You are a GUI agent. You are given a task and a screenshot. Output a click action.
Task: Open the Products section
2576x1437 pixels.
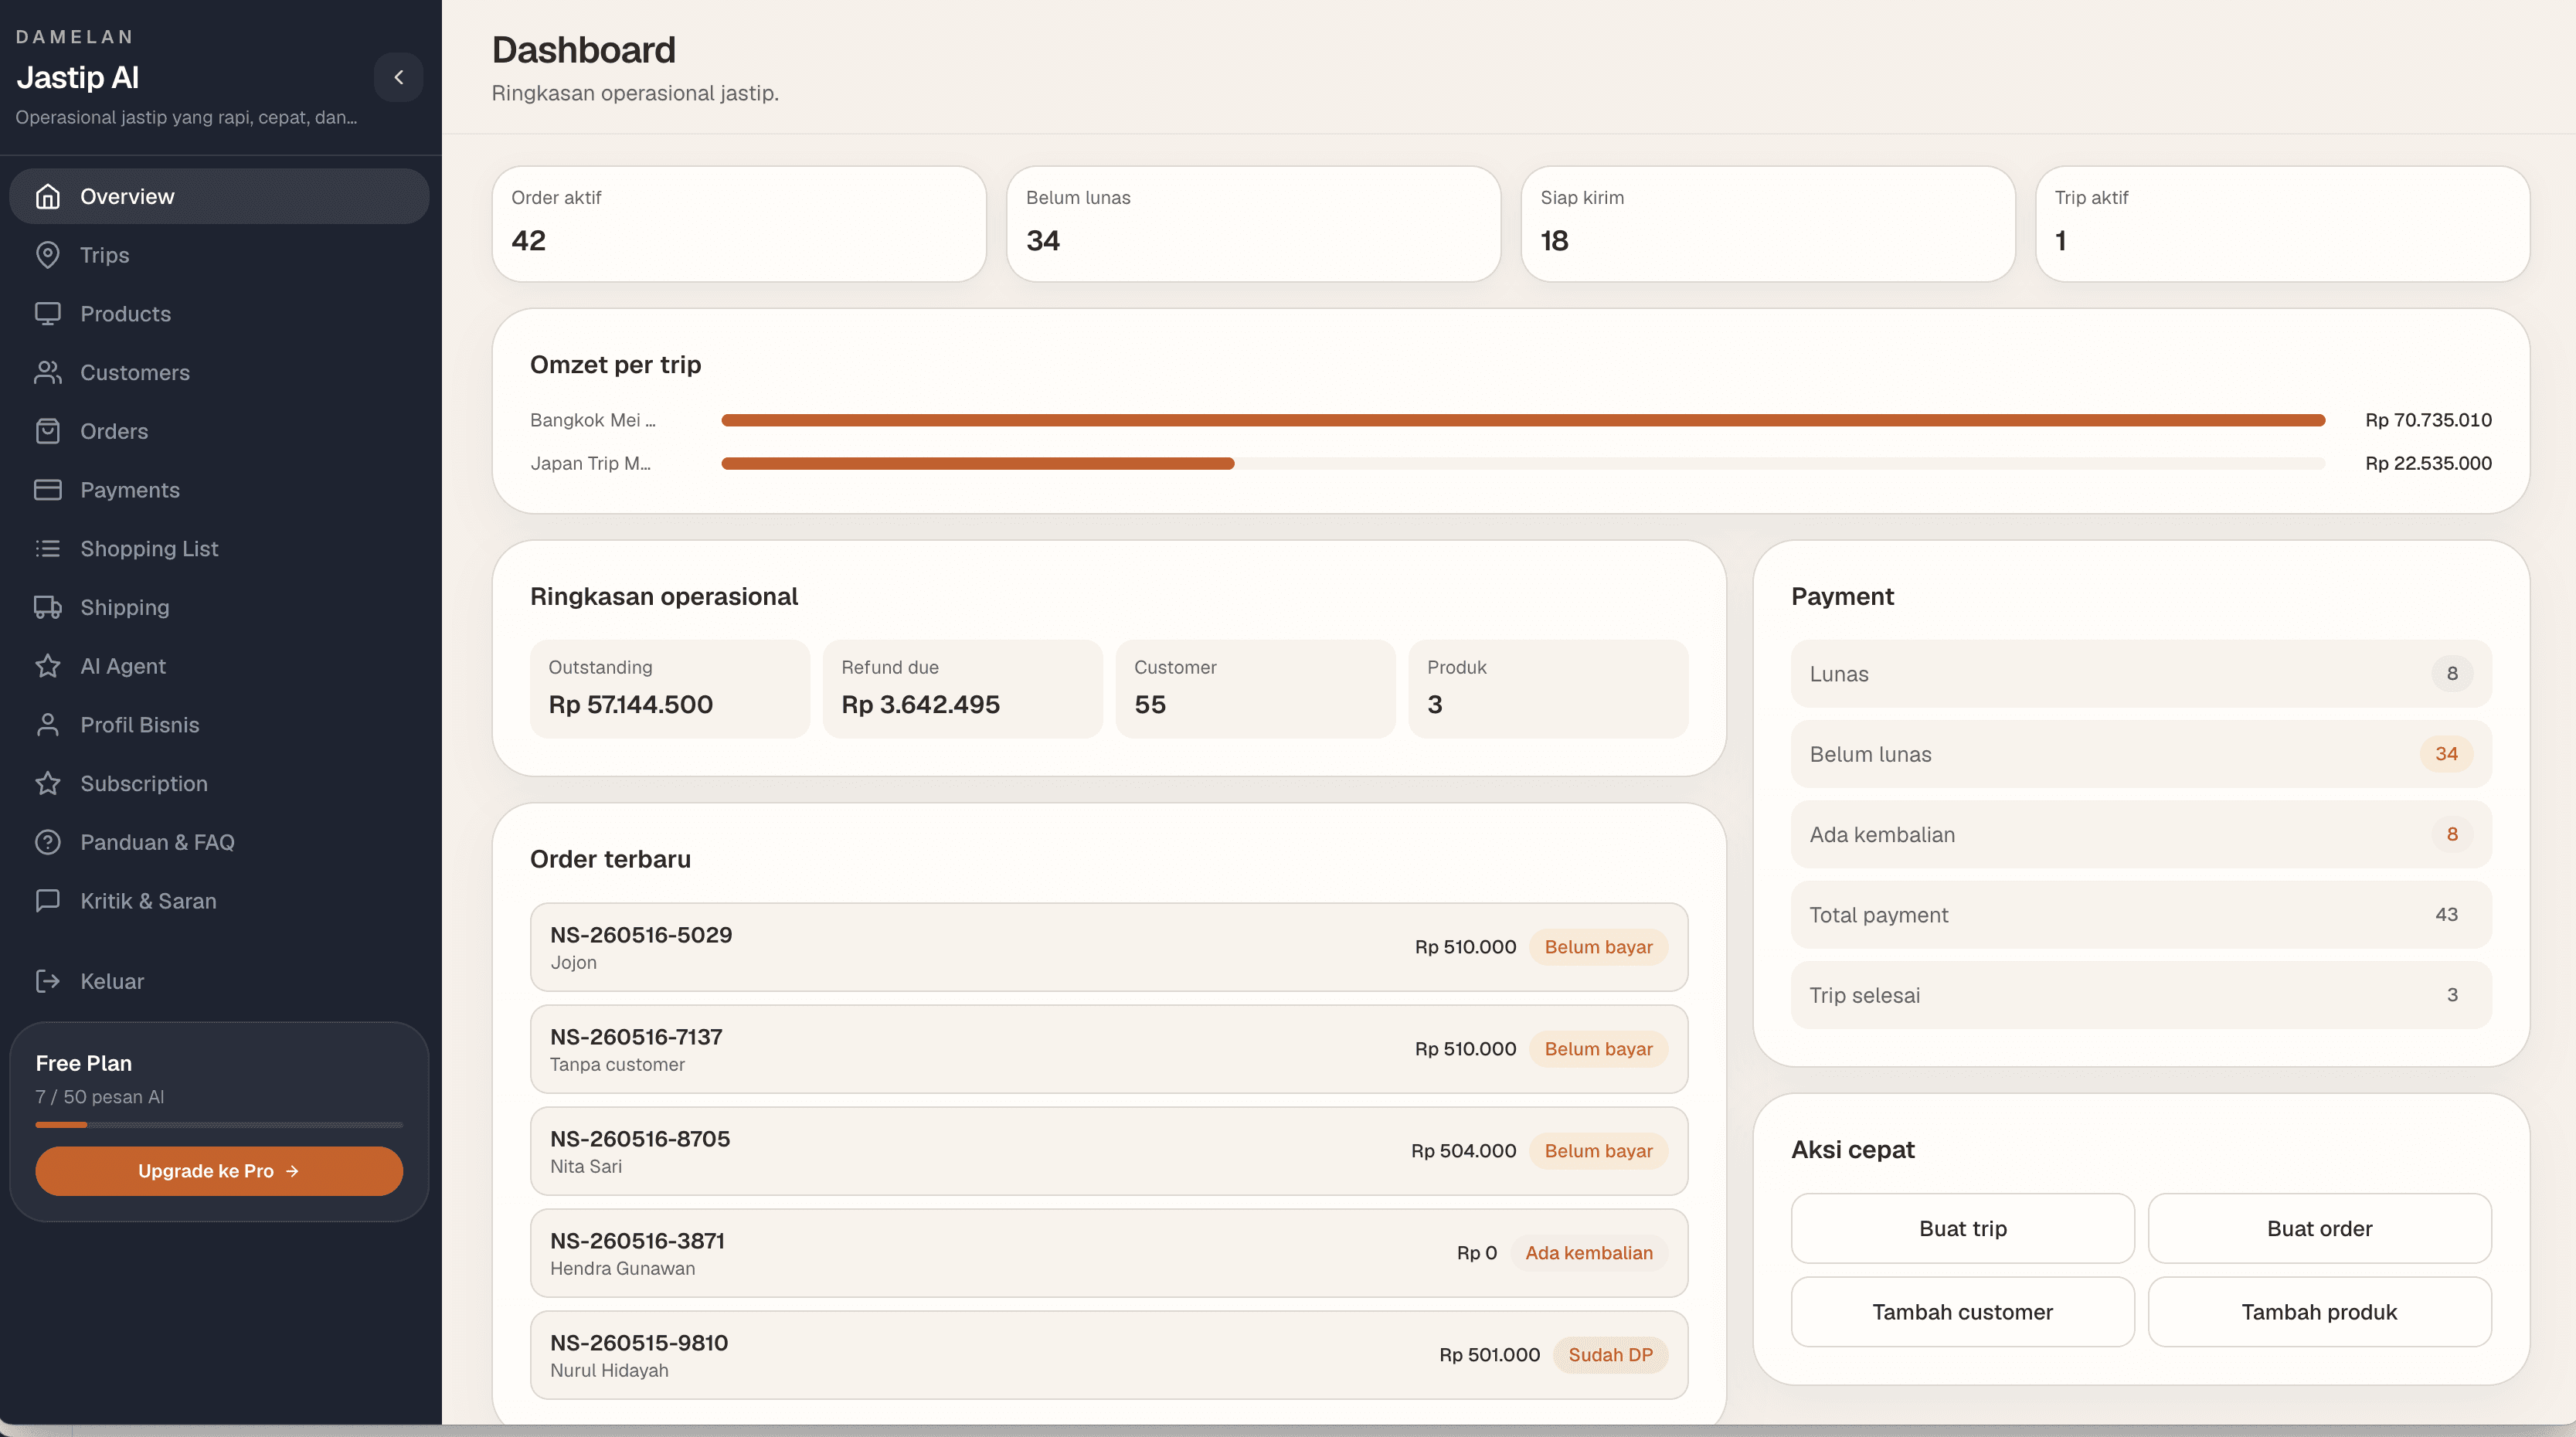coord(219,314)
